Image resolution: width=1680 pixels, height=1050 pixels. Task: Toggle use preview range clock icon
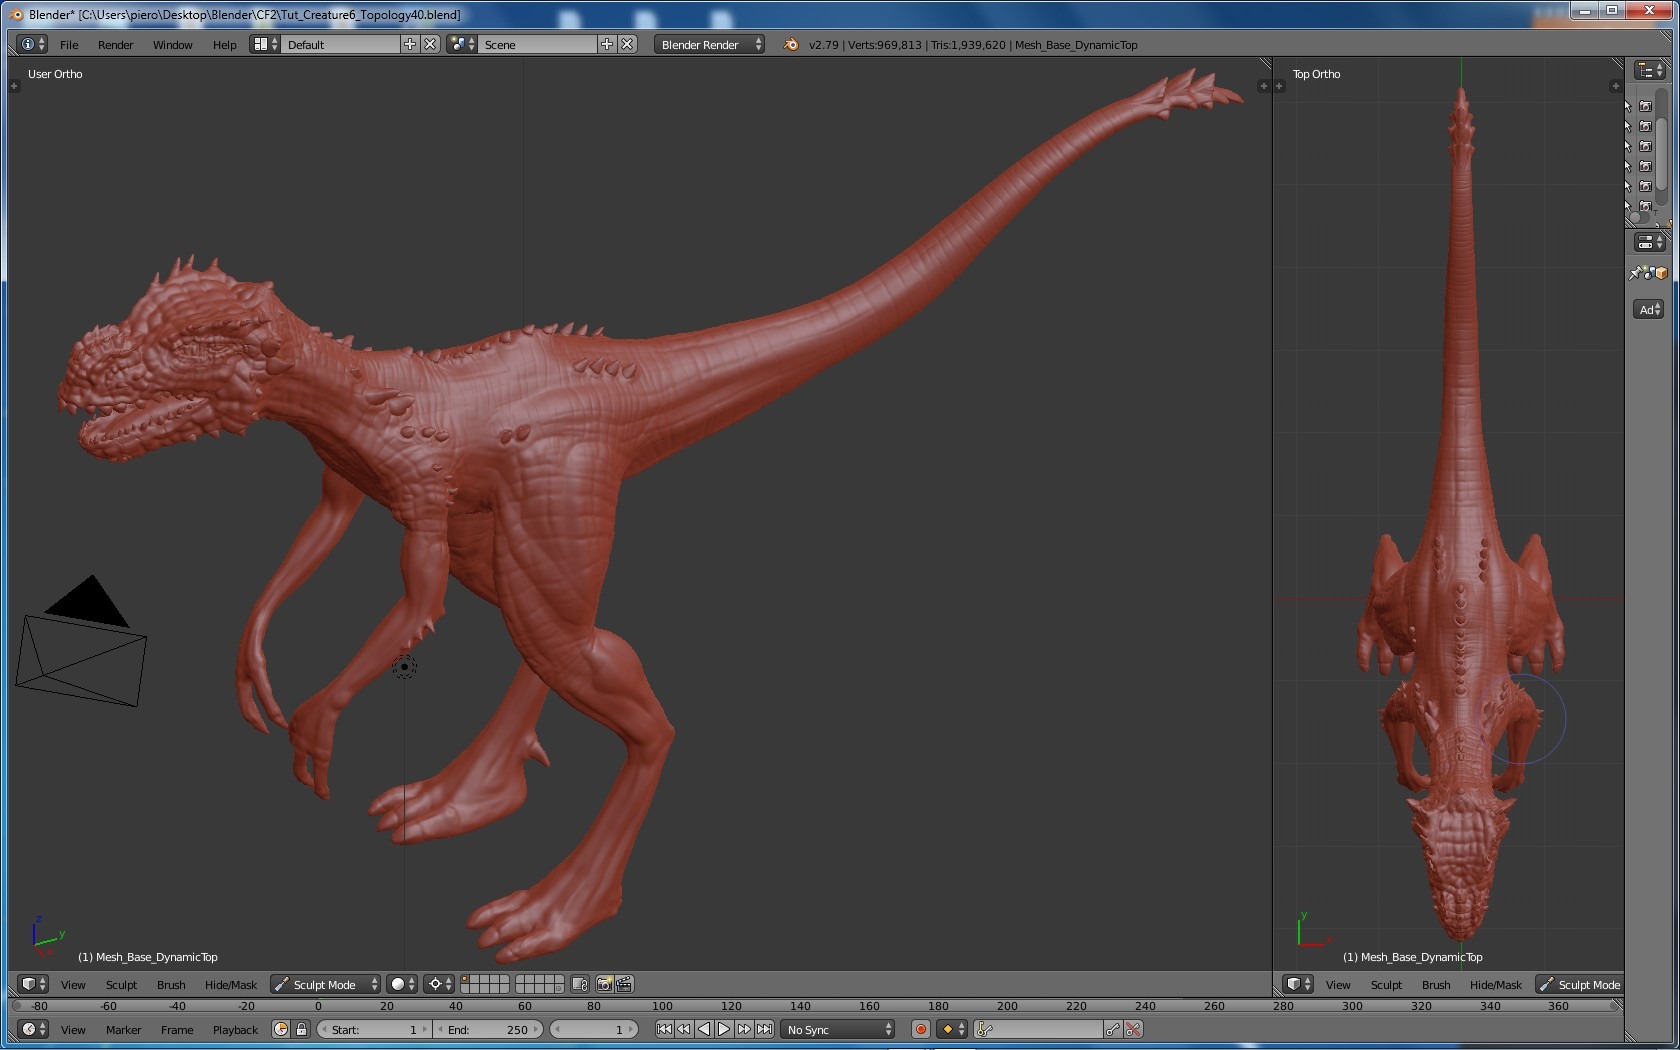coord(281,1029)
